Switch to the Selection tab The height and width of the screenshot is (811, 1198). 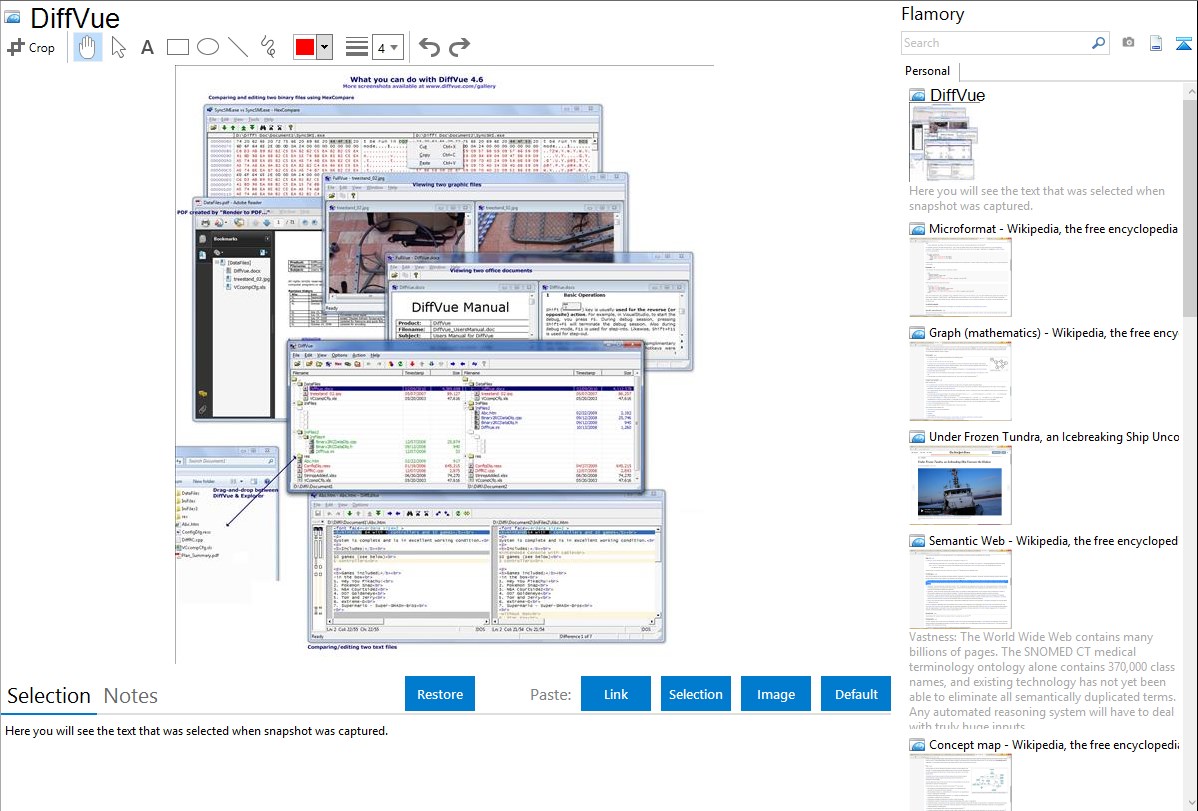click(49, 696)
